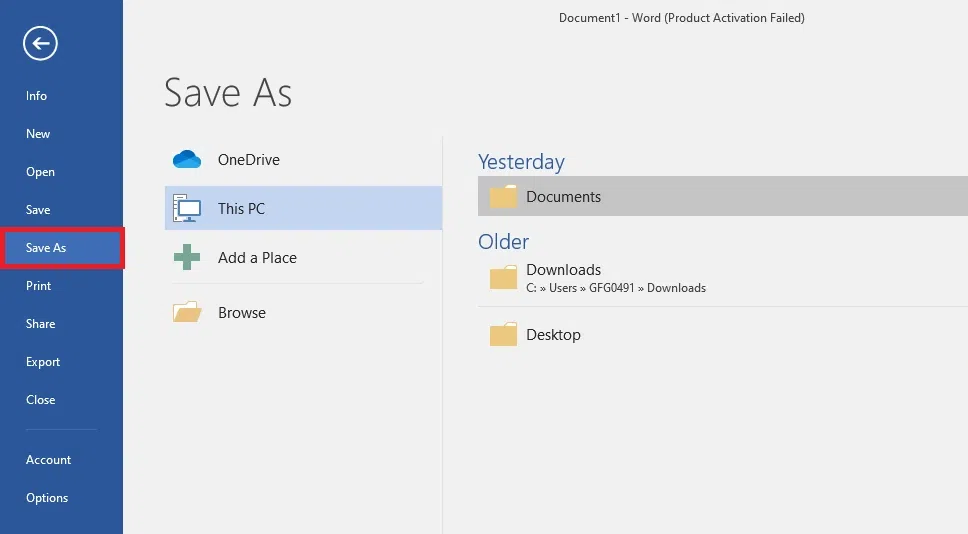The image size is (968, 534).
Task: Select New in the backstage sidebar
Action: point(38,133)
